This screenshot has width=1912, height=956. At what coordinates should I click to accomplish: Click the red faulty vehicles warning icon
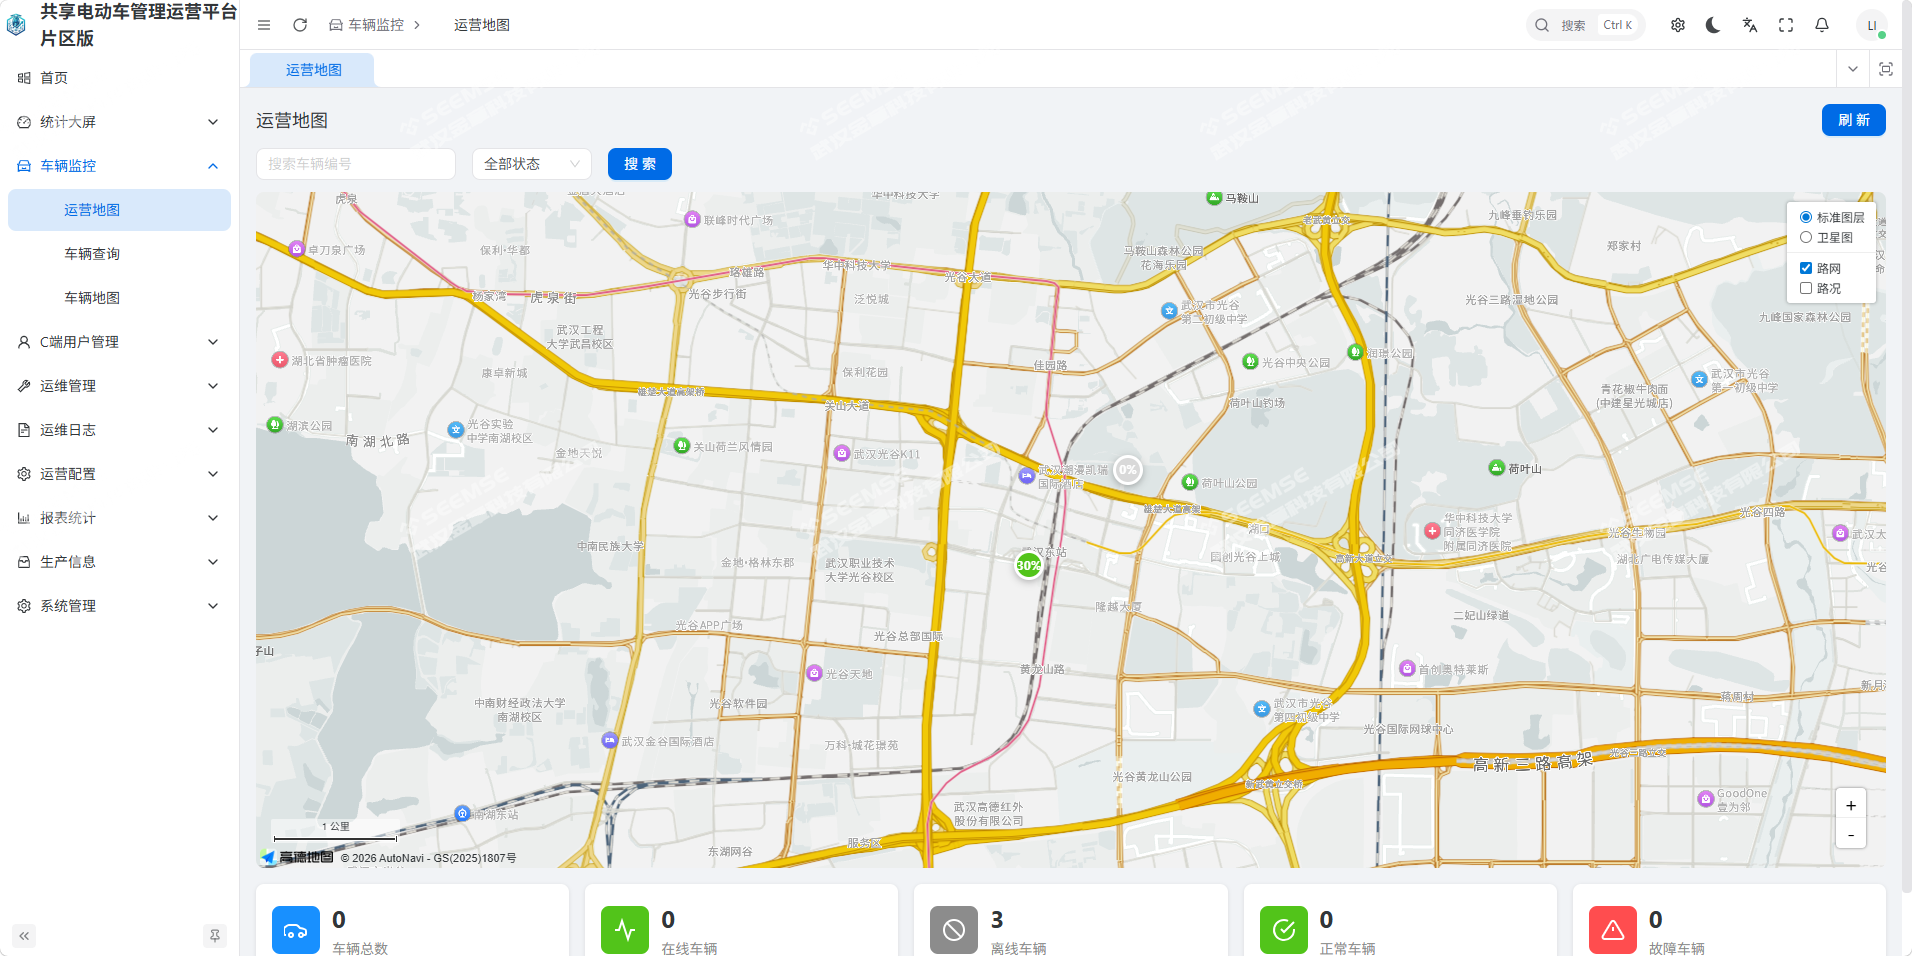click(1613, 930)
